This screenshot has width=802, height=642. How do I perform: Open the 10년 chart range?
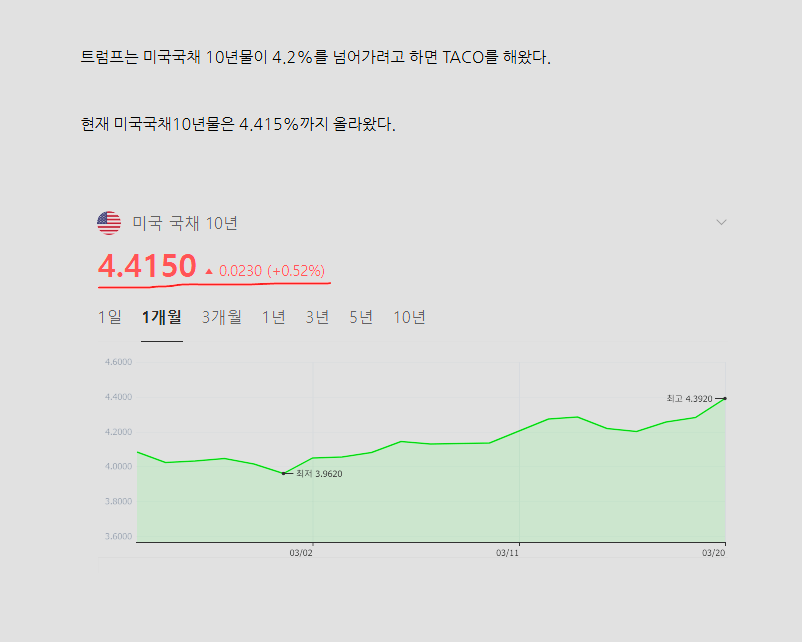(x=409, y=317)
